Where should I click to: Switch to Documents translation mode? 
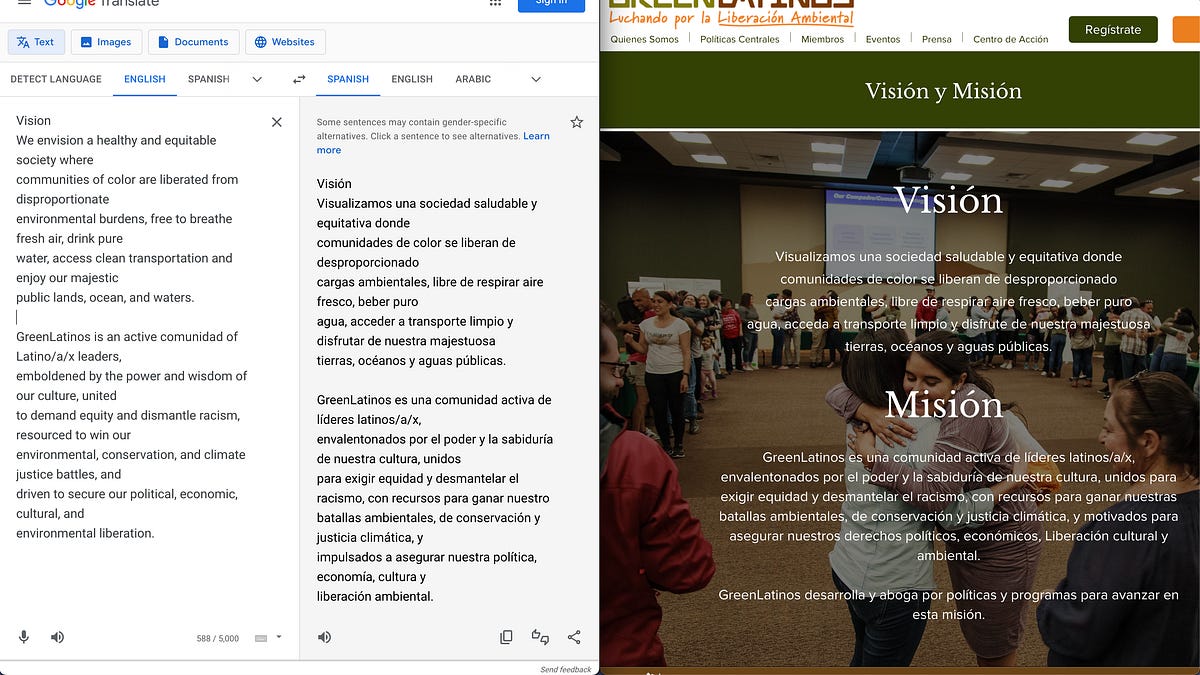[194, 42]
